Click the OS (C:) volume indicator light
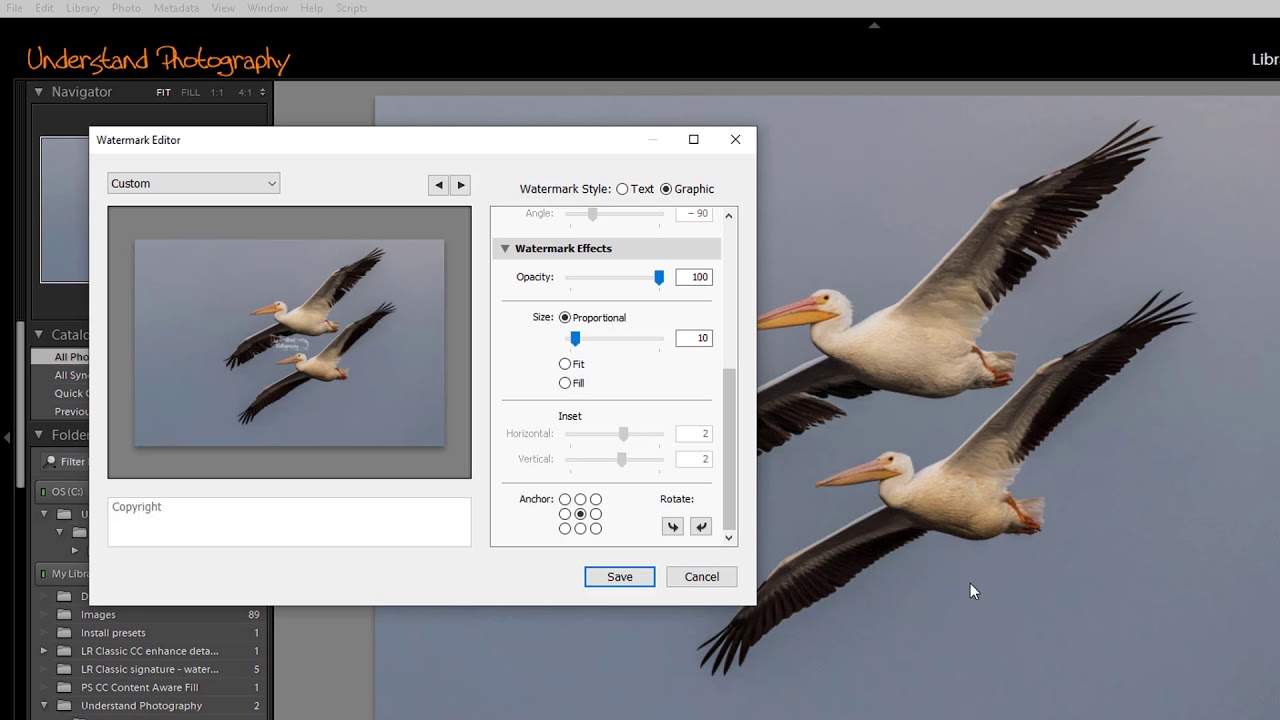 44,492
